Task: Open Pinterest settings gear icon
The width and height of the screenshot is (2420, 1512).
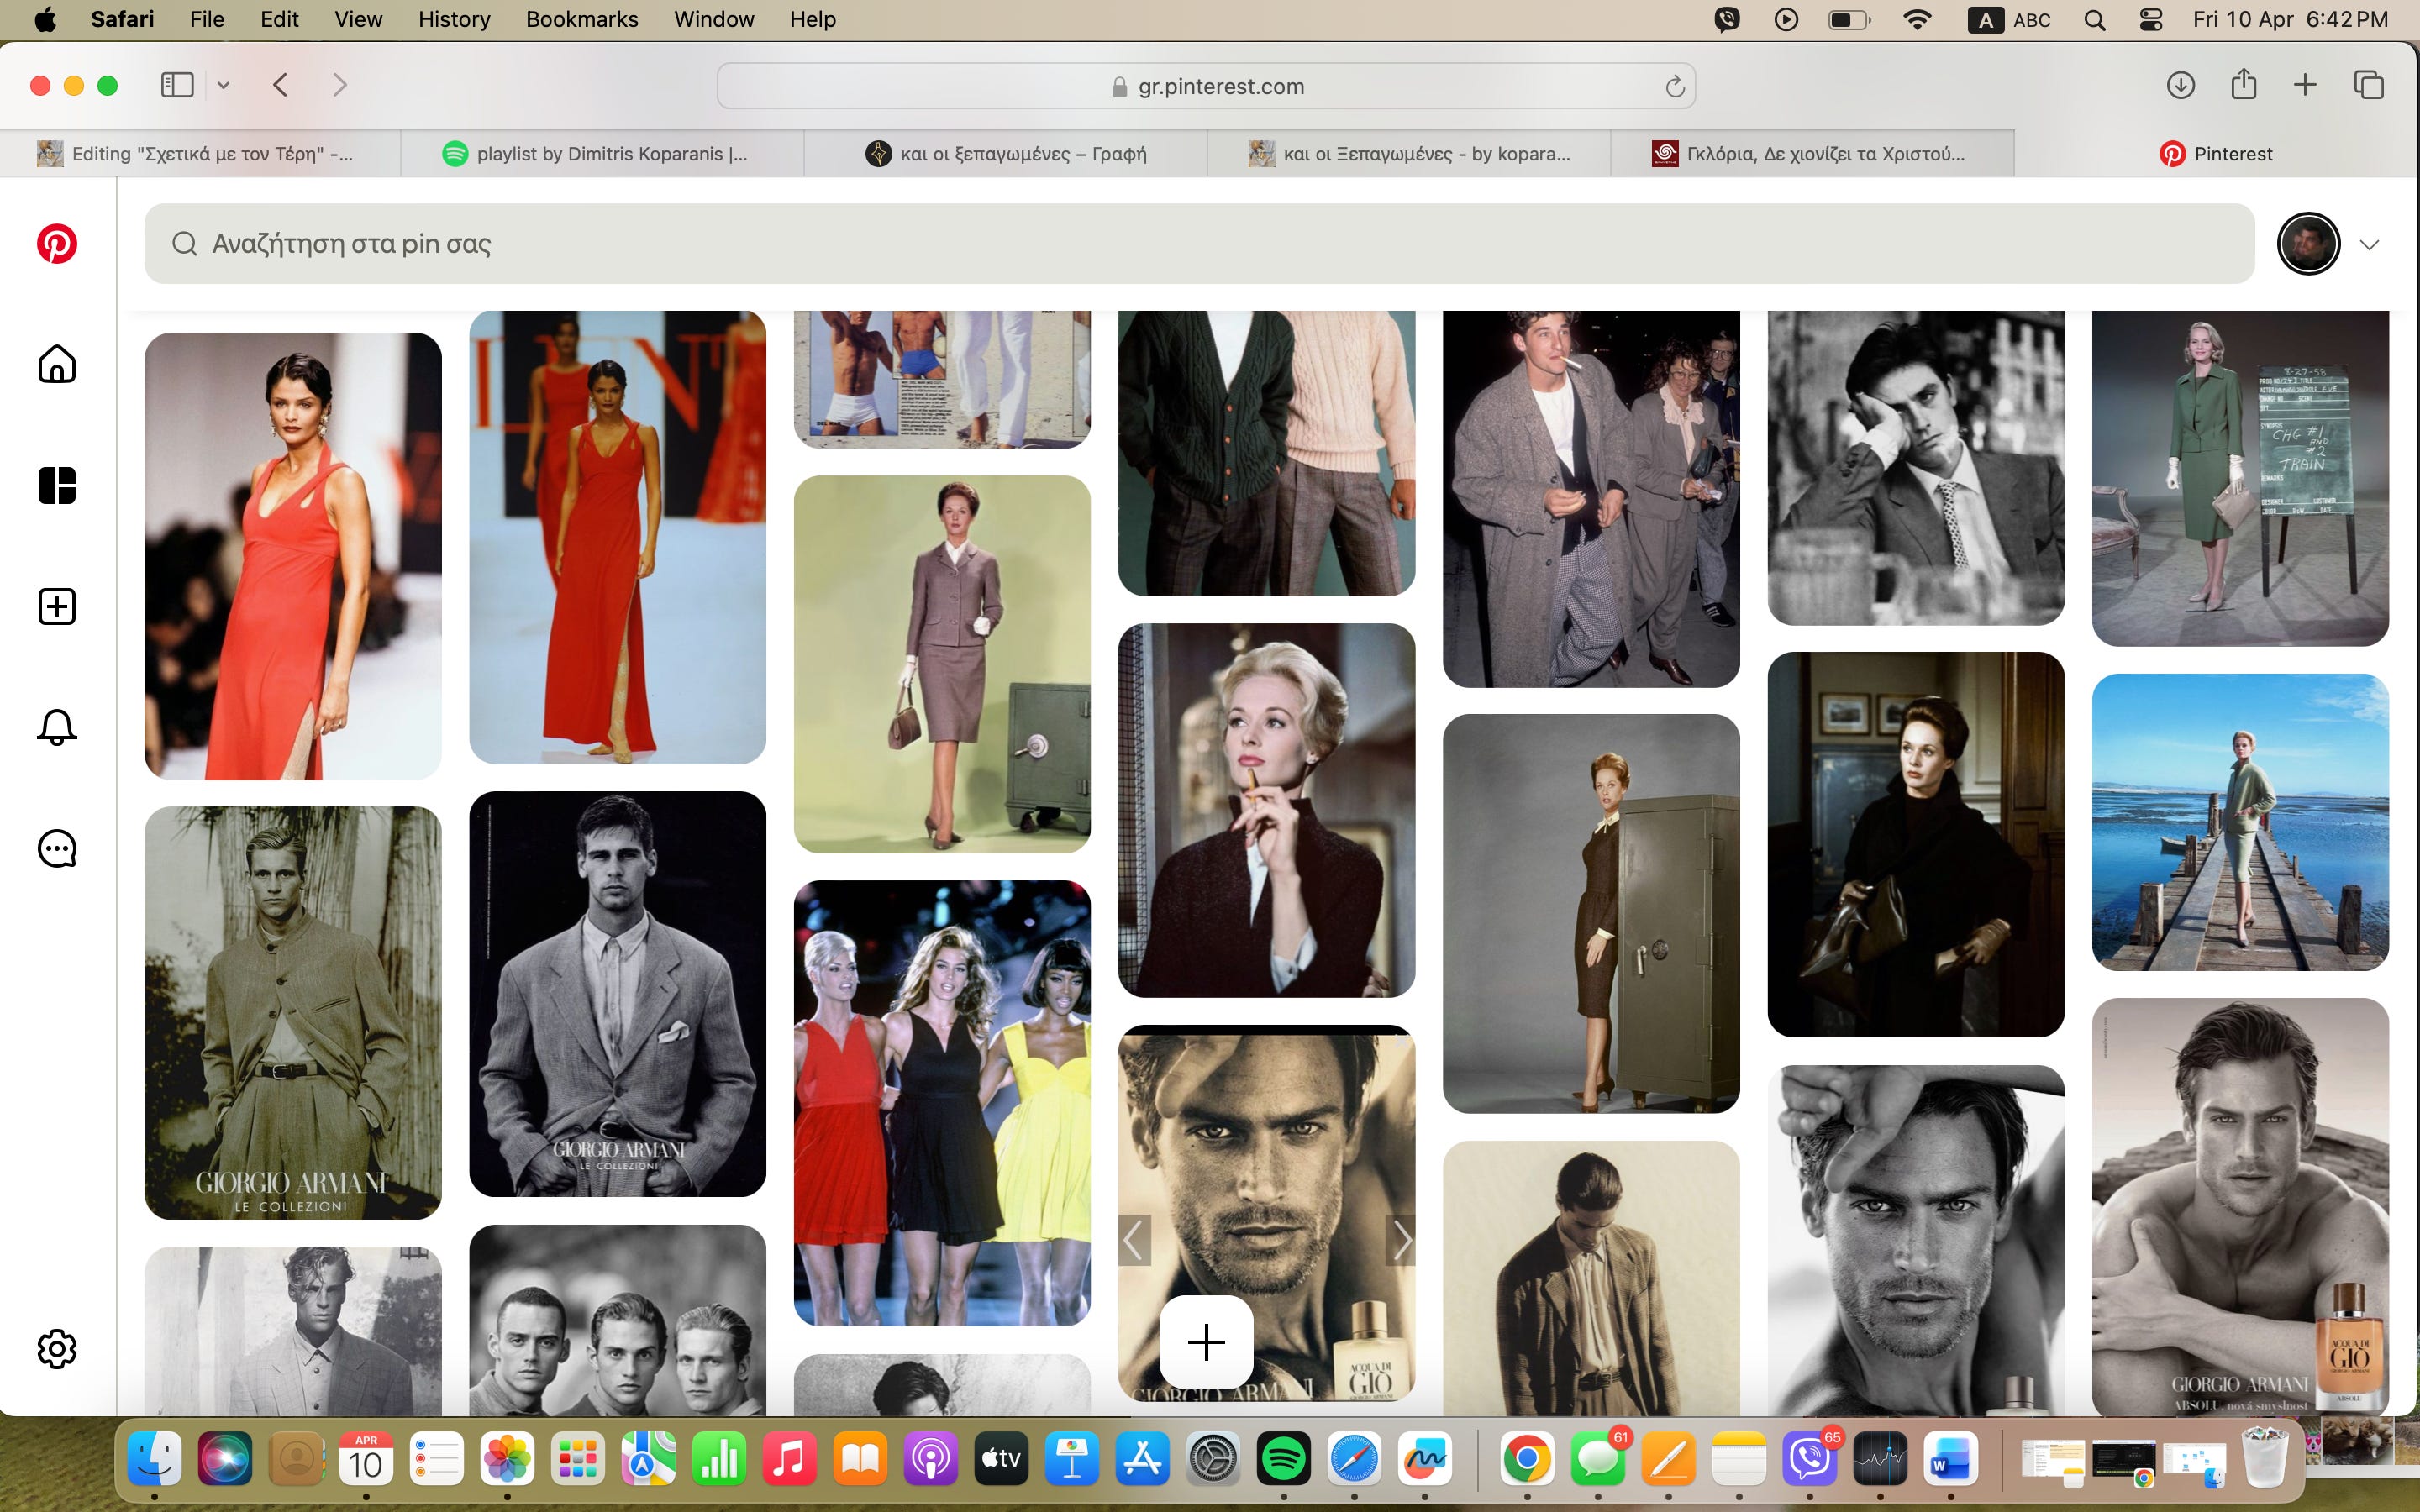Action: [x=57, y=1349]
